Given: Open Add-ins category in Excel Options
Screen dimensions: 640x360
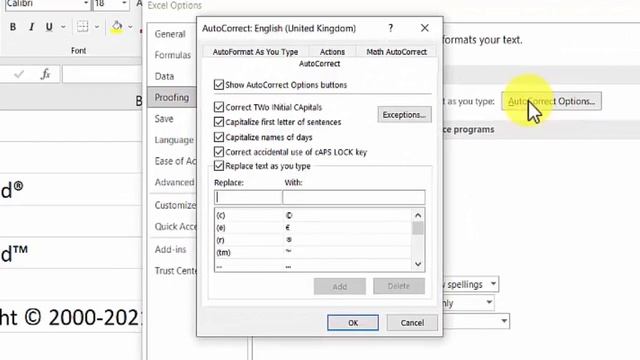Looking at the screenshot, I should click(x=170, y=249).
